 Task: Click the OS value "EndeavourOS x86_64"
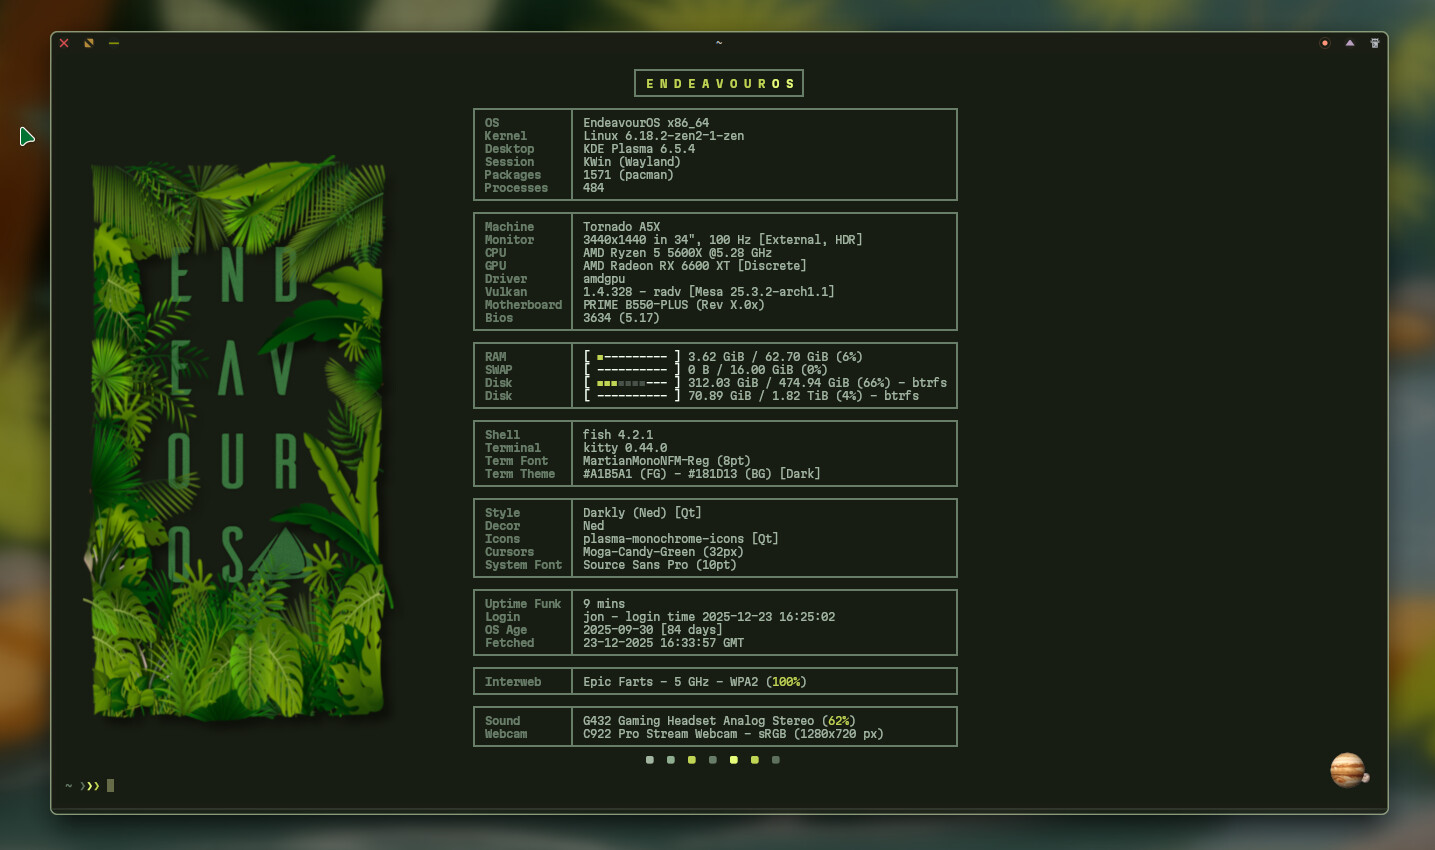646,123
